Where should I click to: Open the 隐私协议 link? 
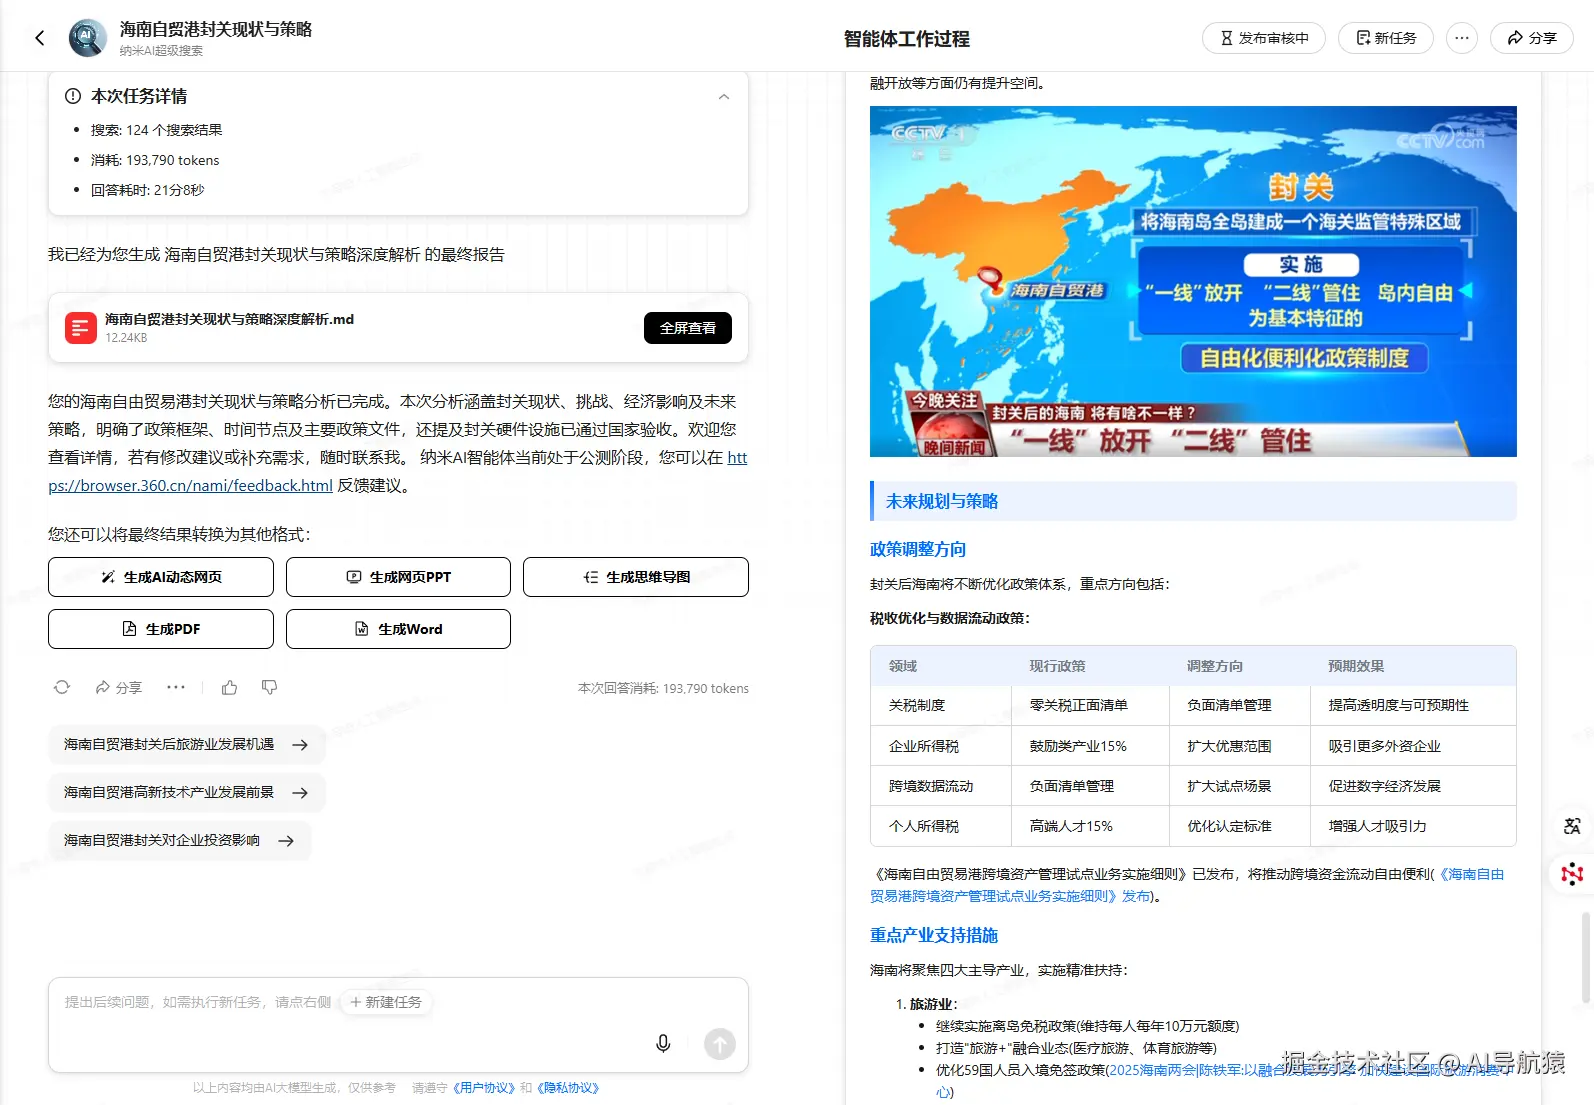point(568,1088)
